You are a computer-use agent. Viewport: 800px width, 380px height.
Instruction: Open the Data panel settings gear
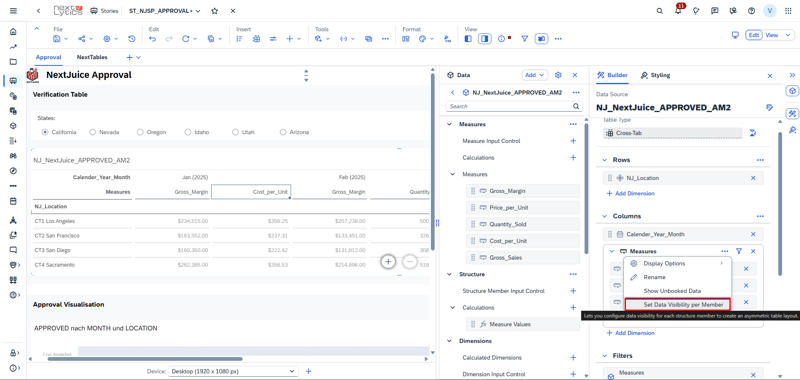[558, 75]
